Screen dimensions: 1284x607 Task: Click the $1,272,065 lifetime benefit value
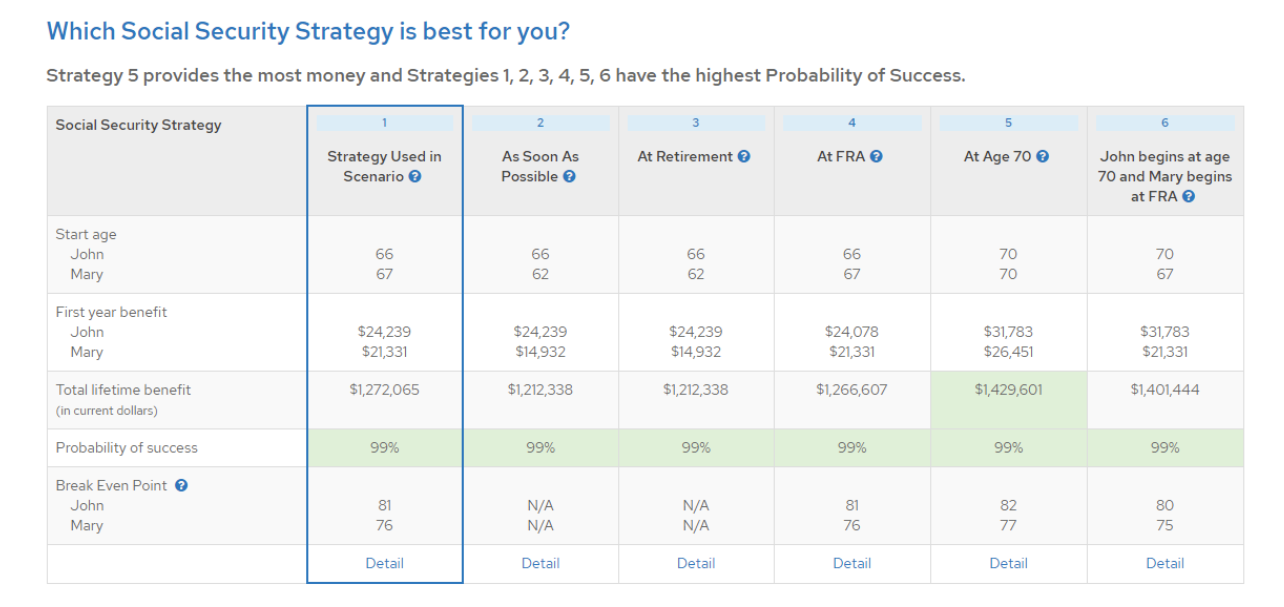[x=384, y=390]
